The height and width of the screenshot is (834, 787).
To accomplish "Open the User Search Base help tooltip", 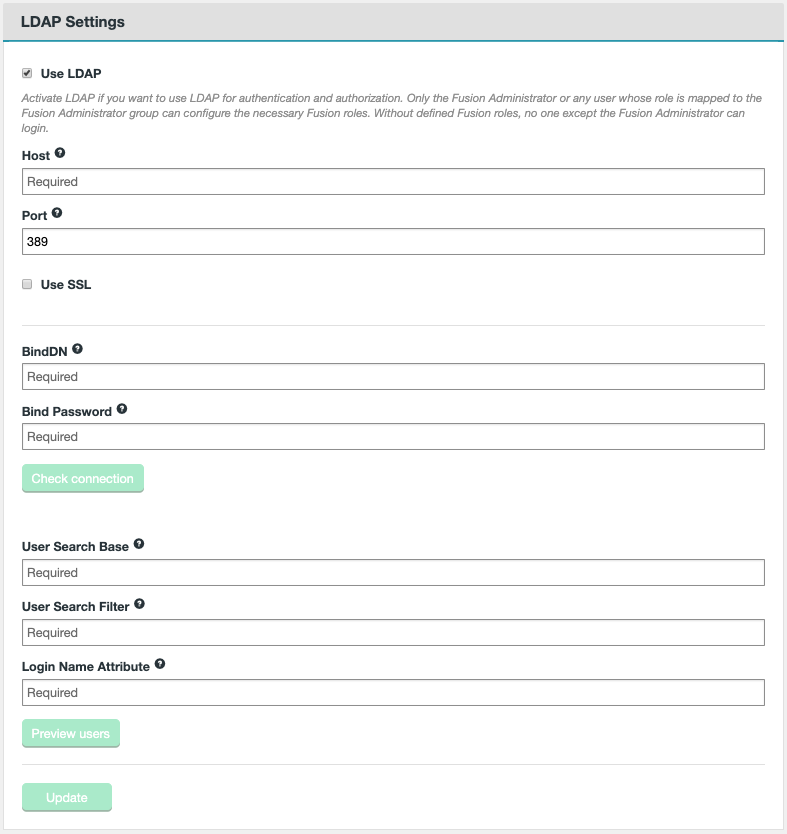I will (x=139, y=544).
